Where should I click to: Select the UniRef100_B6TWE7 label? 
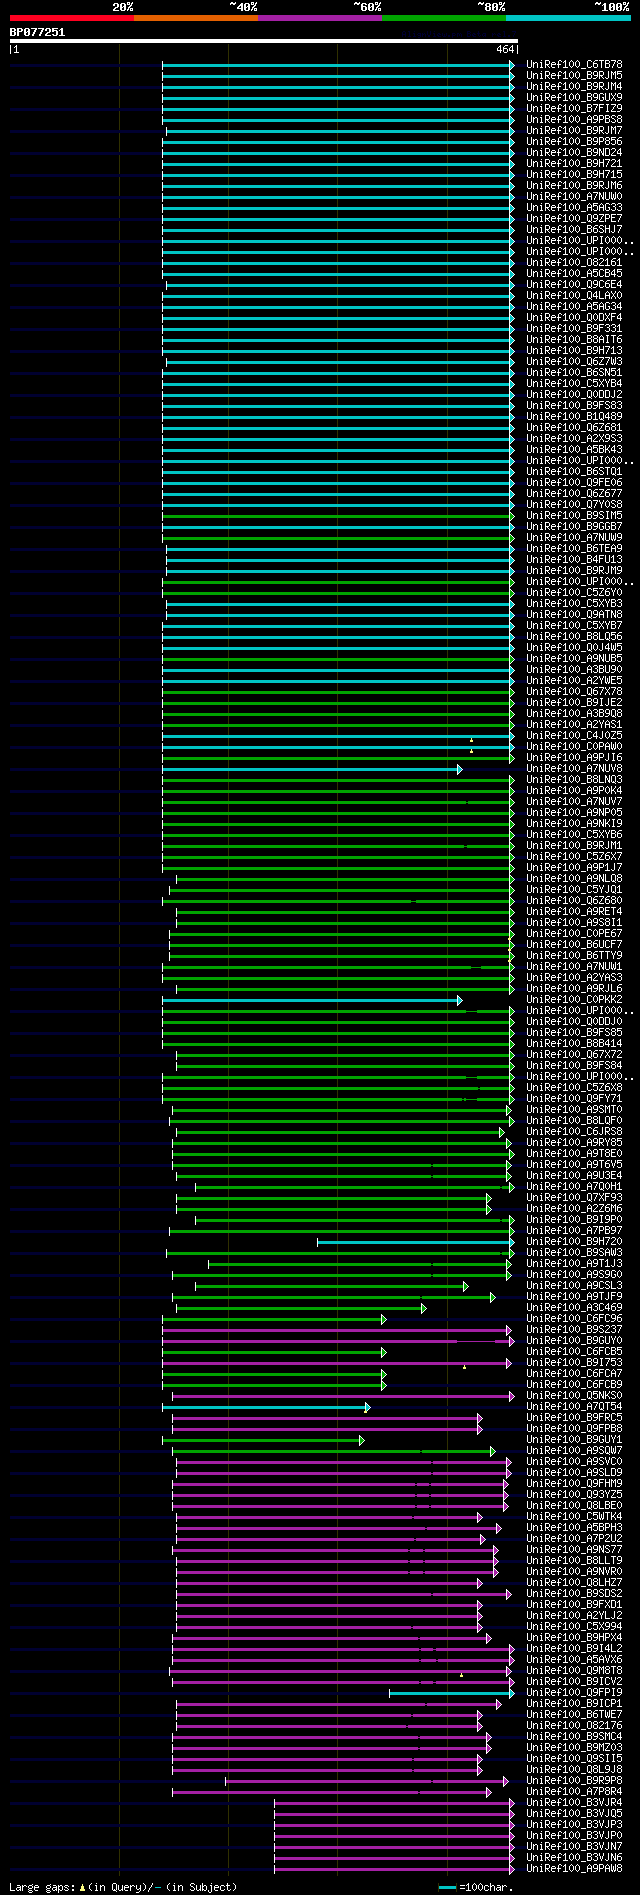[574, 1714]
